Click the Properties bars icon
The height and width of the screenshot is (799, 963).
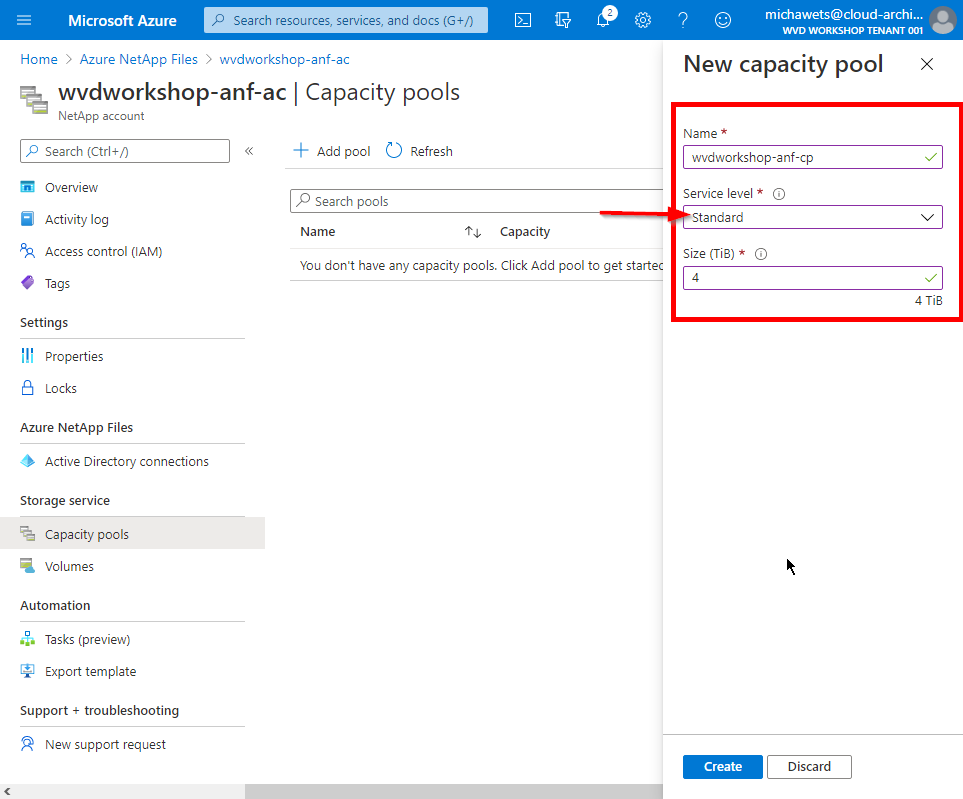point(28,356)
